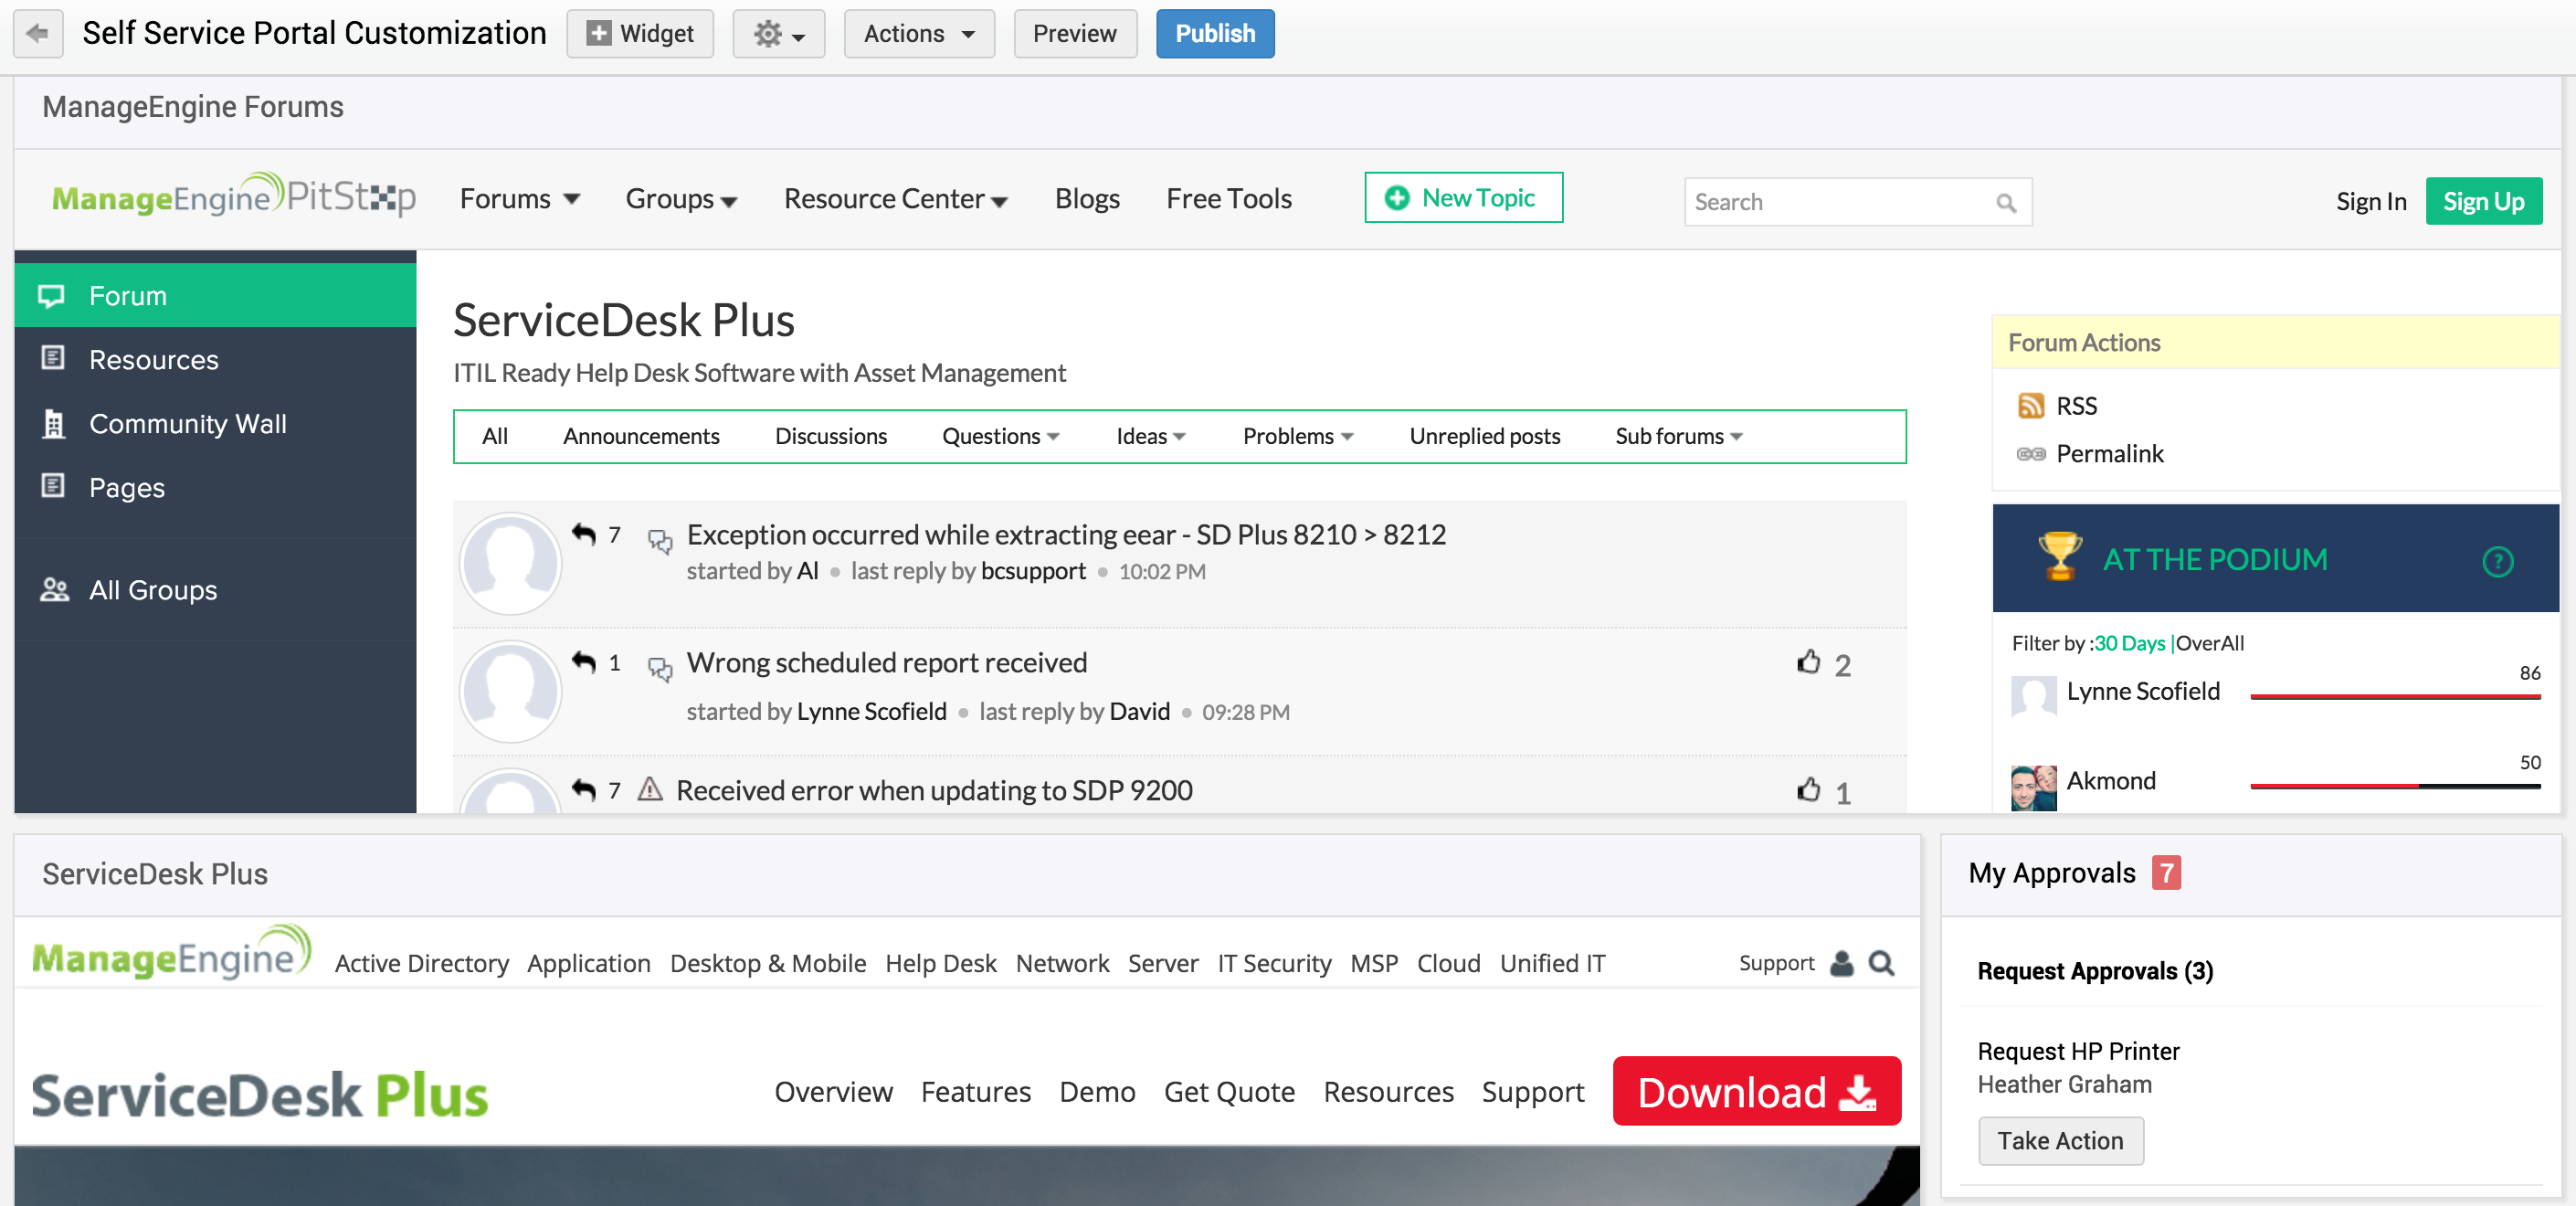The width and height of the screenshot is (2576, 1206).
Task: Expand the Forums nav menu
Action: (519, 199)
